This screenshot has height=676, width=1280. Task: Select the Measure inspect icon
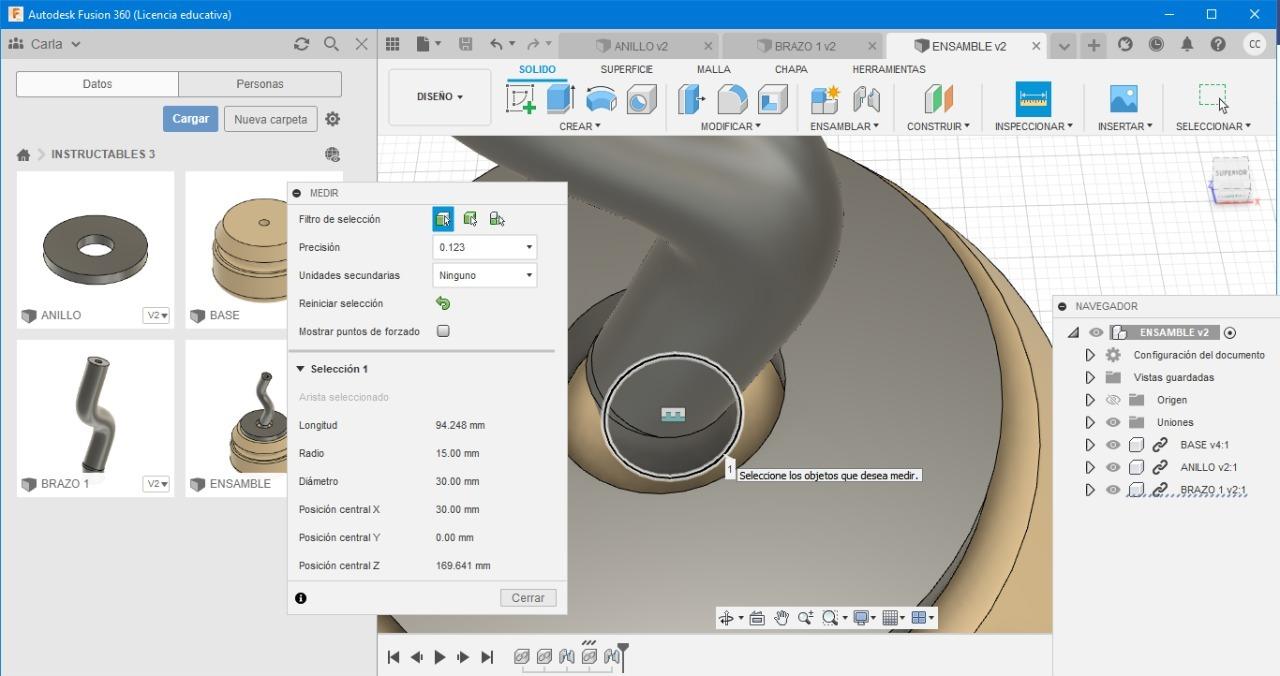pos(1033,99)
